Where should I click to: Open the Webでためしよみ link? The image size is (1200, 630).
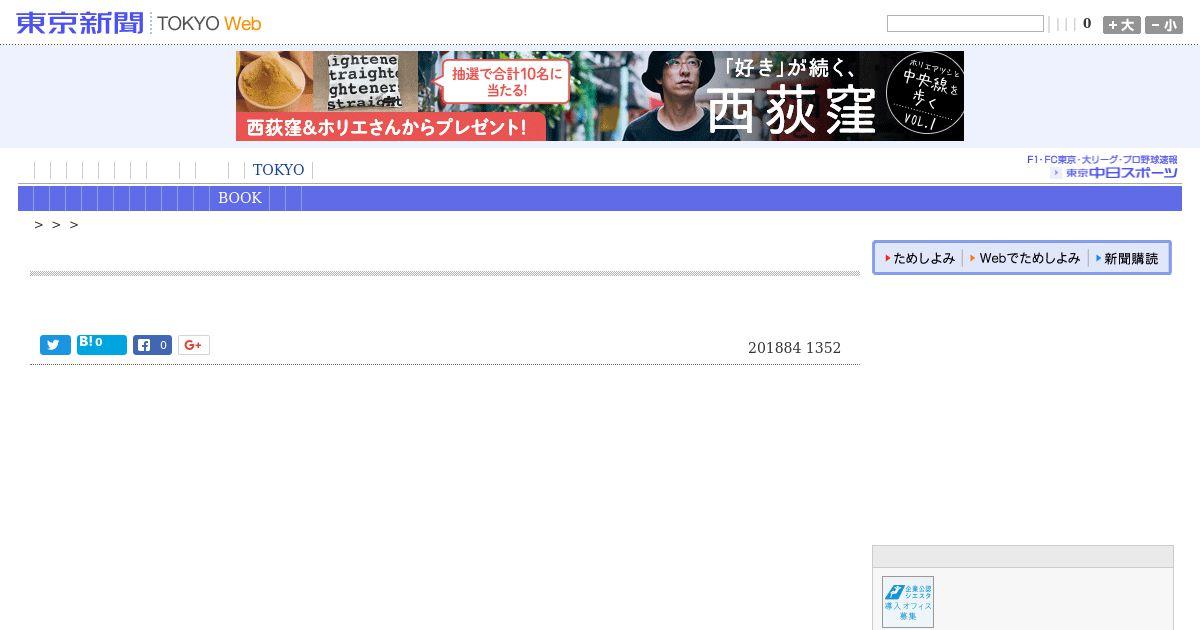pos(1025,258)
